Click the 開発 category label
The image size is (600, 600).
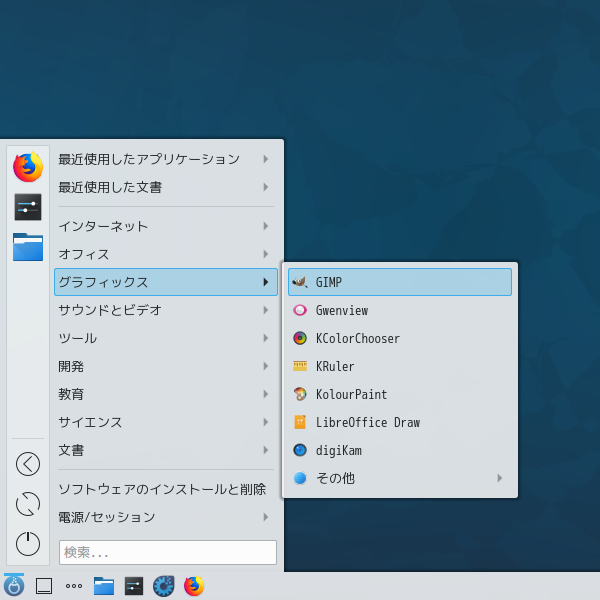pyautogui.click(x=71, y=366)
